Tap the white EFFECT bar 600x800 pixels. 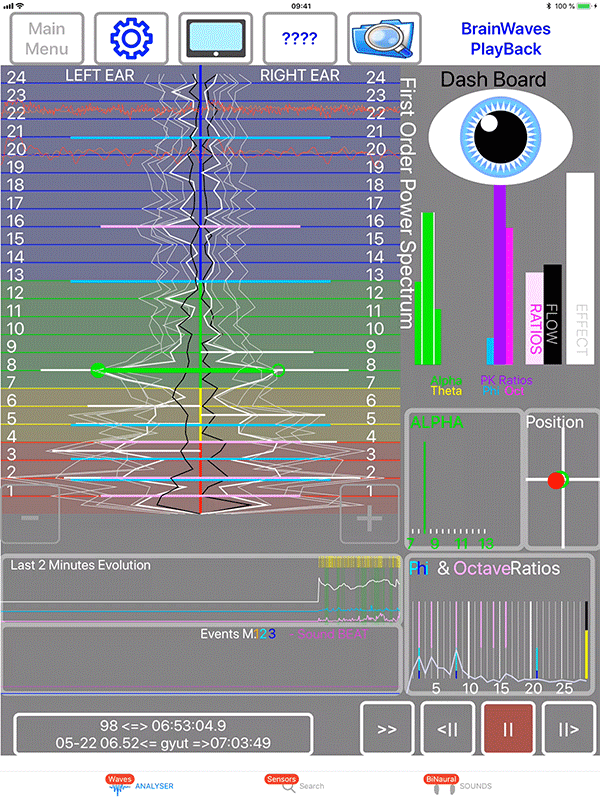point(580,268)
